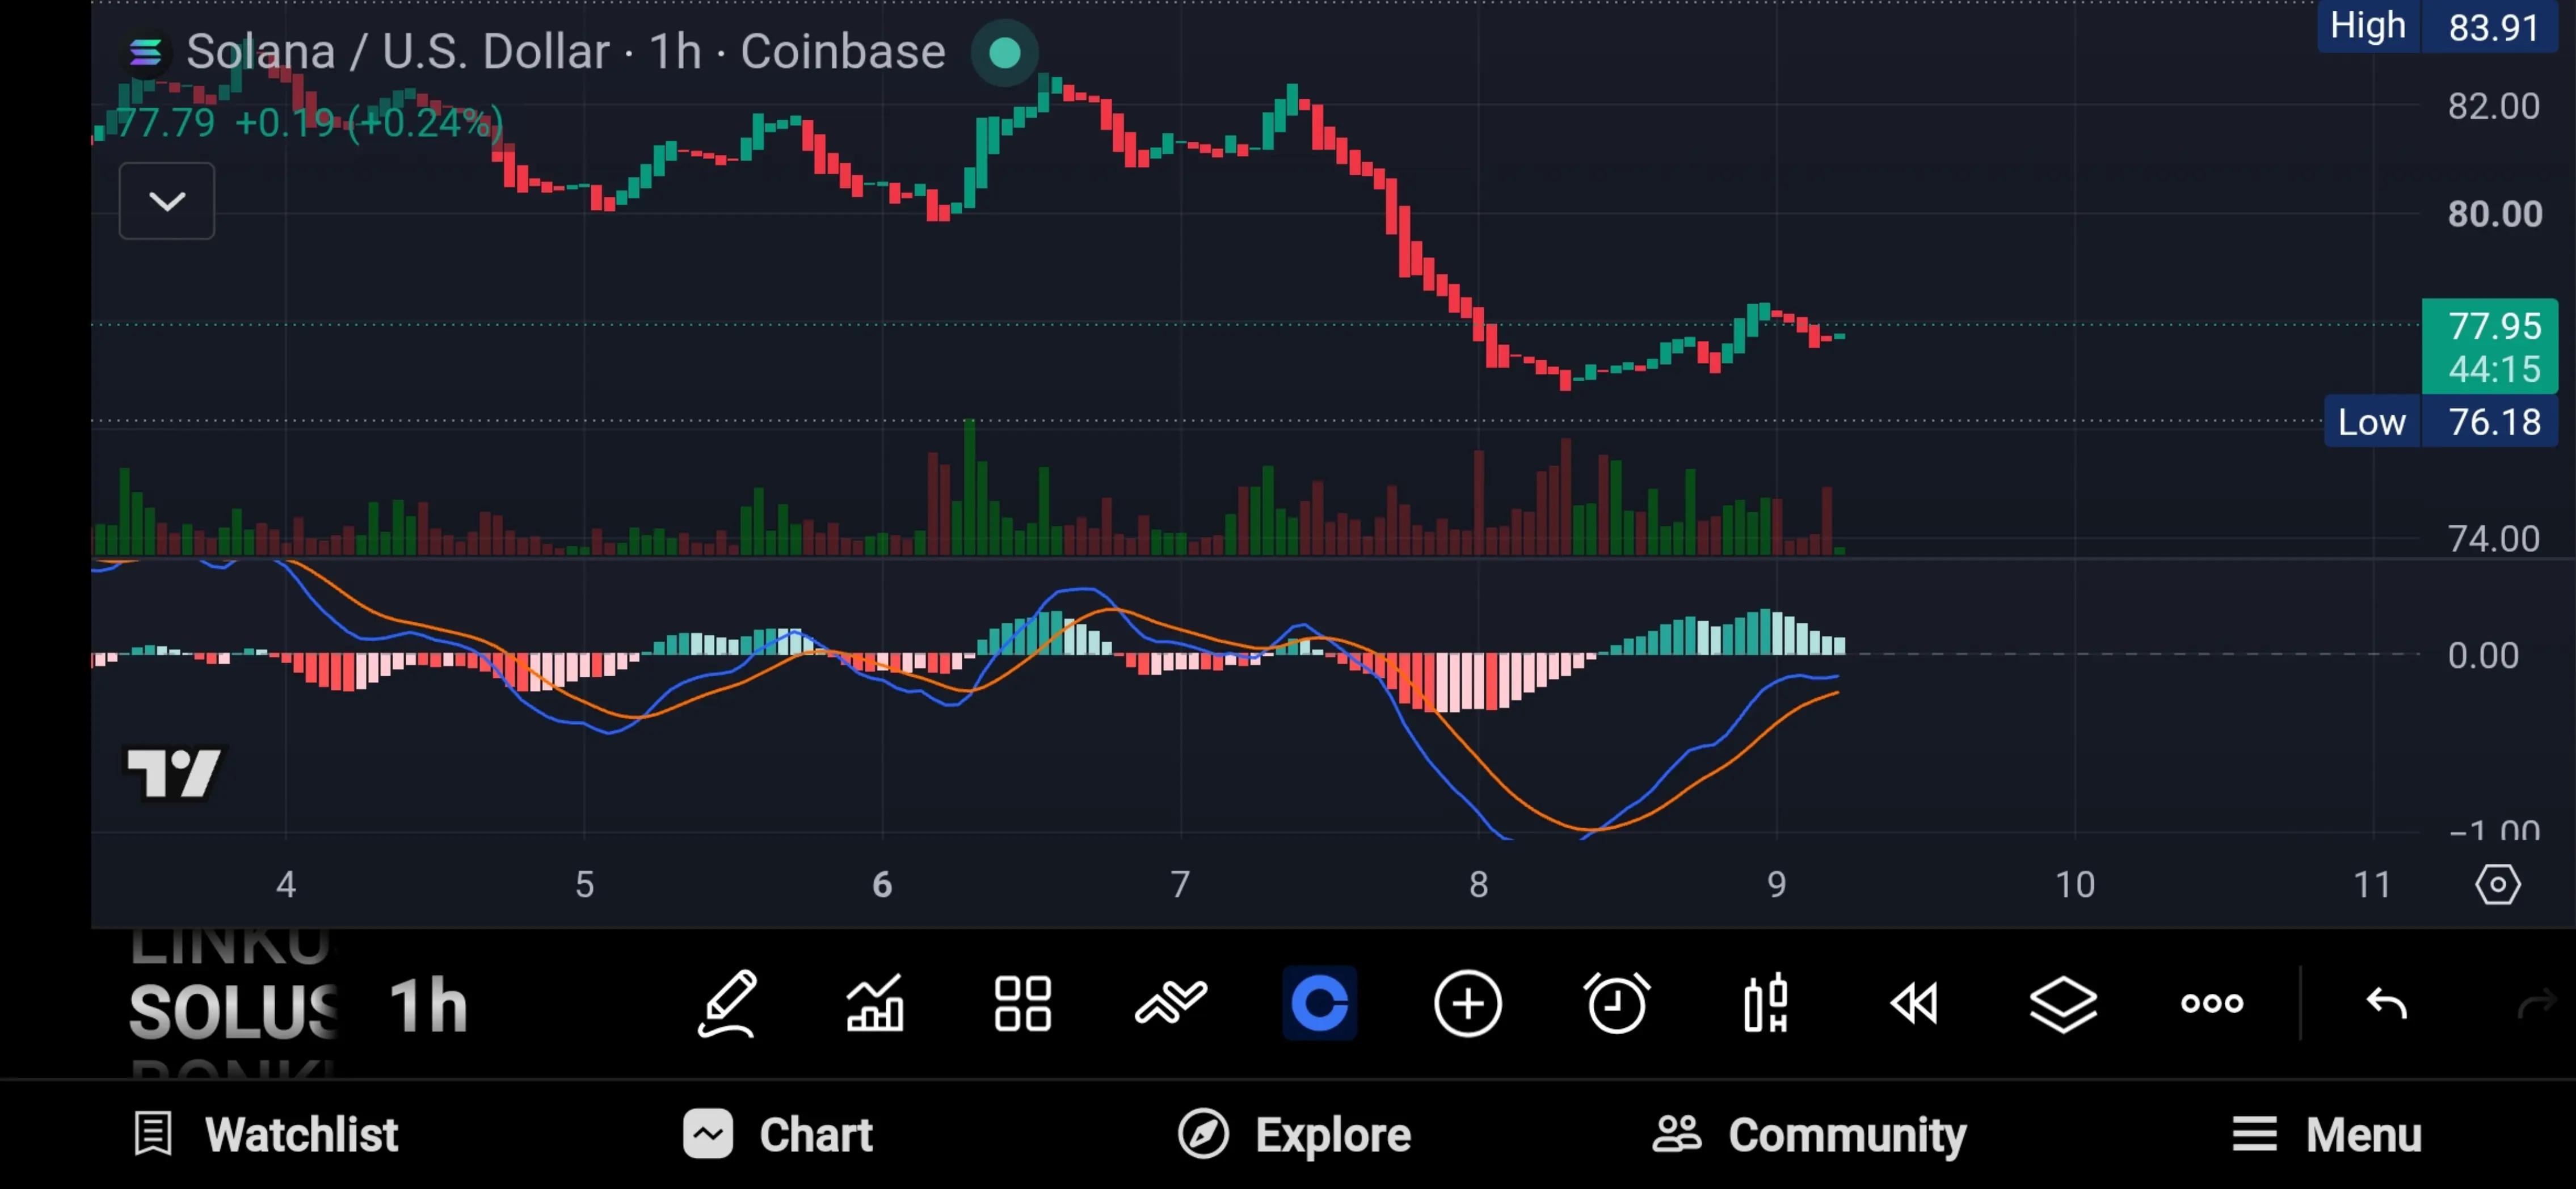Tap the blue Coinbase exchange icon
Viewport: 2576px width, 1189px height.
1319,1003
